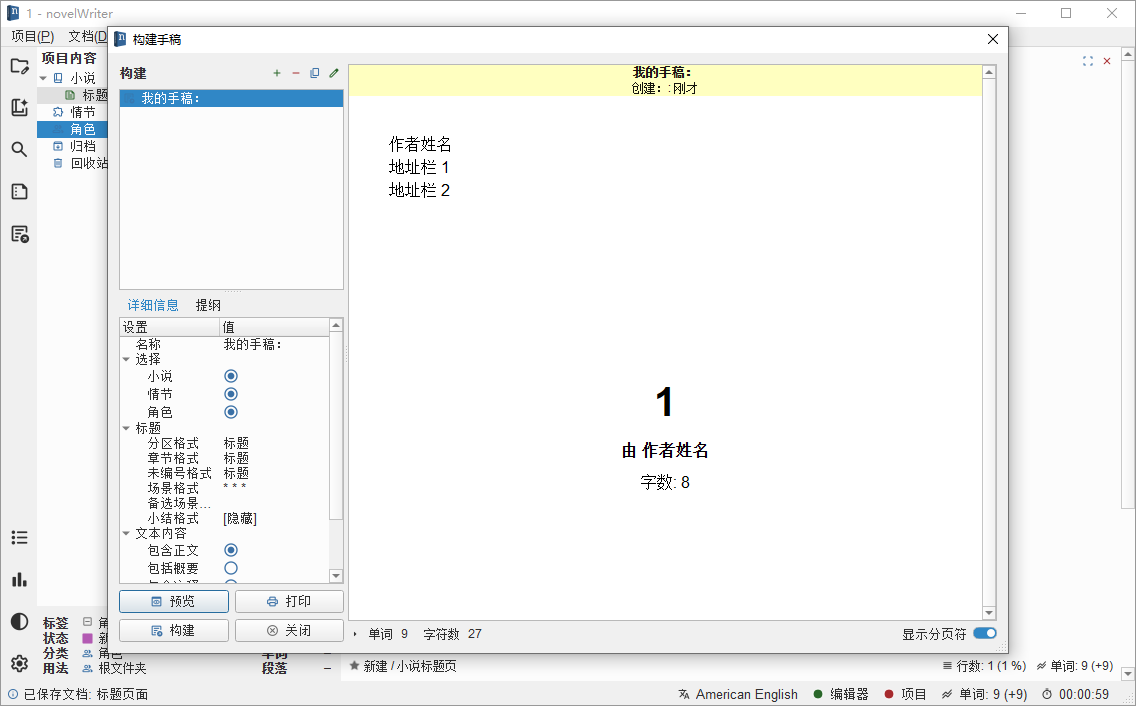This screenshot has width=1136, height=706.
Task: Edit the build name with the pencil icon
Action: (333, 73)
